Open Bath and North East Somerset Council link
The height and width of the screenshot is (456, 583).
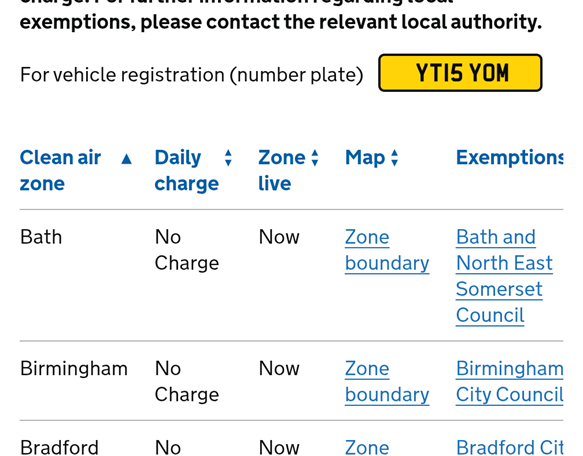(x=504, y=276)
